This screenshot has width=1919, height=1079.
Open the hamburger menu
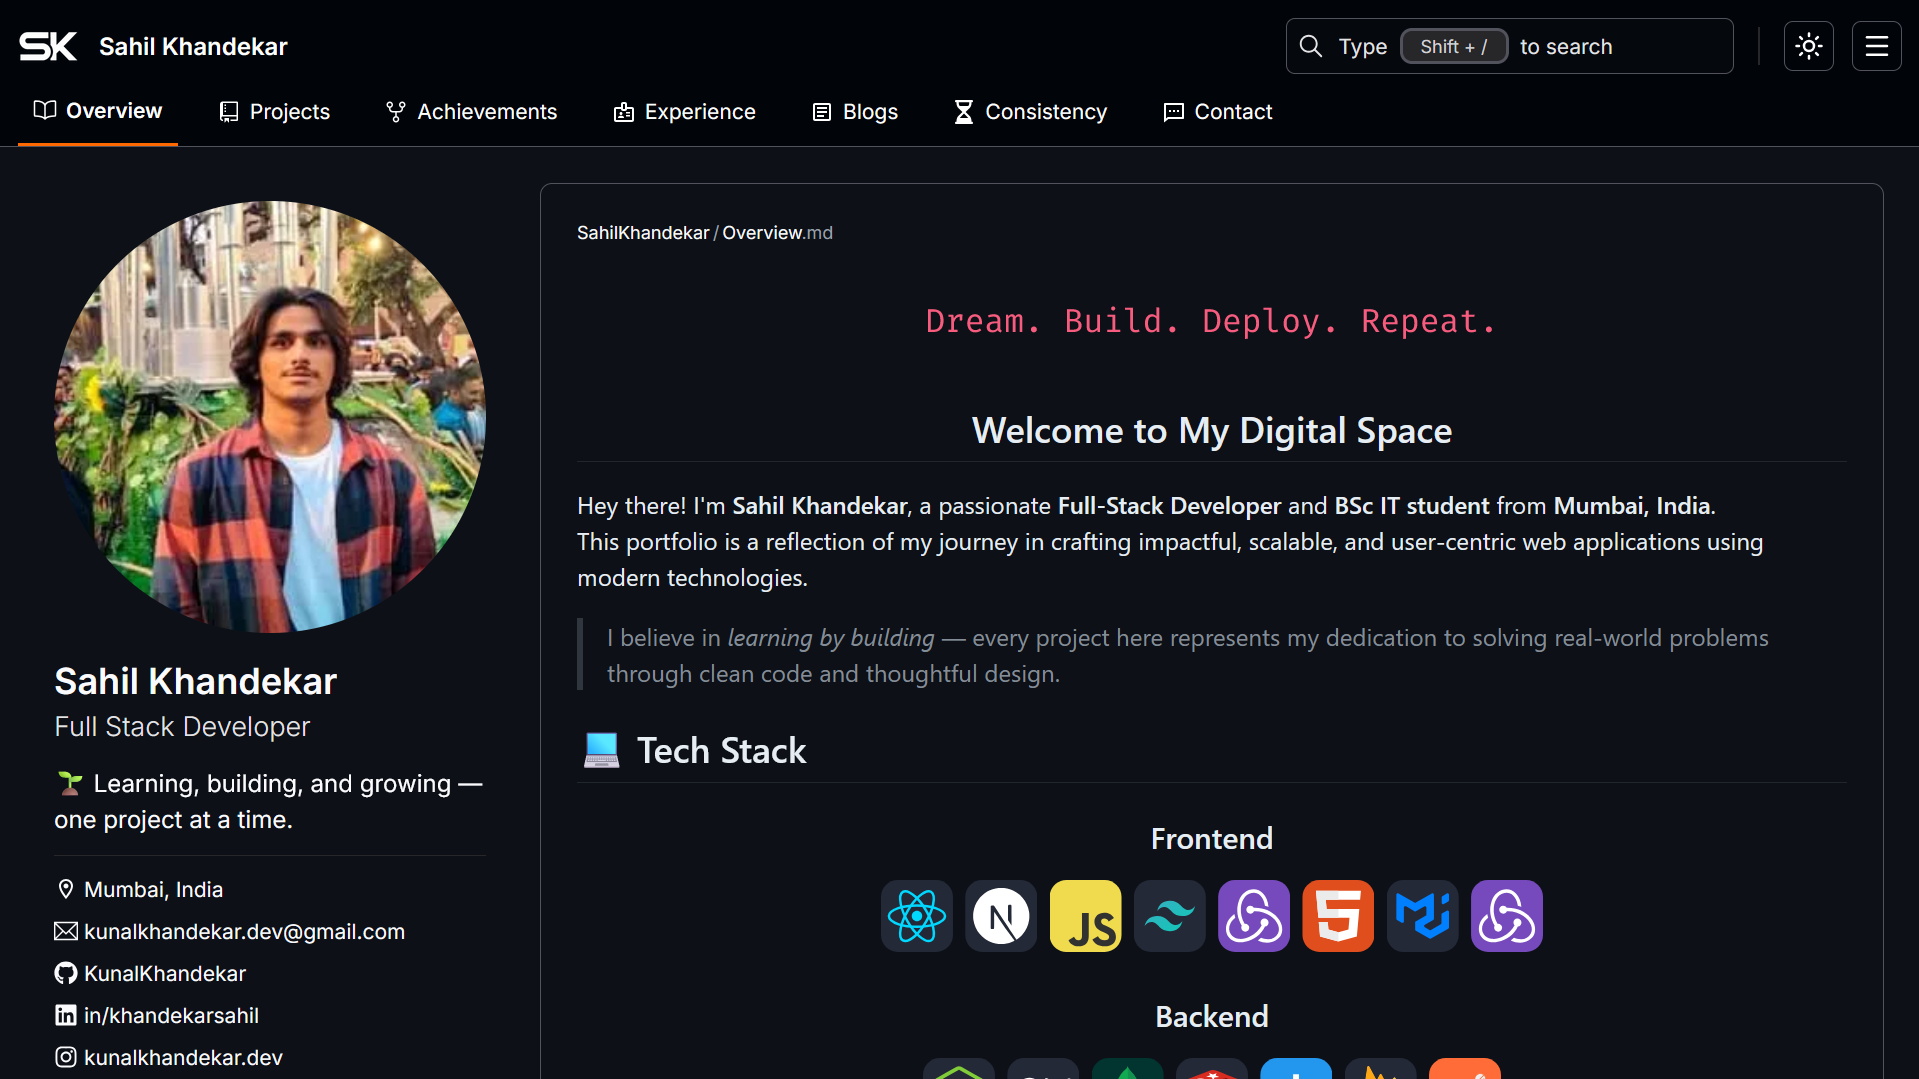click(1876, 46)
